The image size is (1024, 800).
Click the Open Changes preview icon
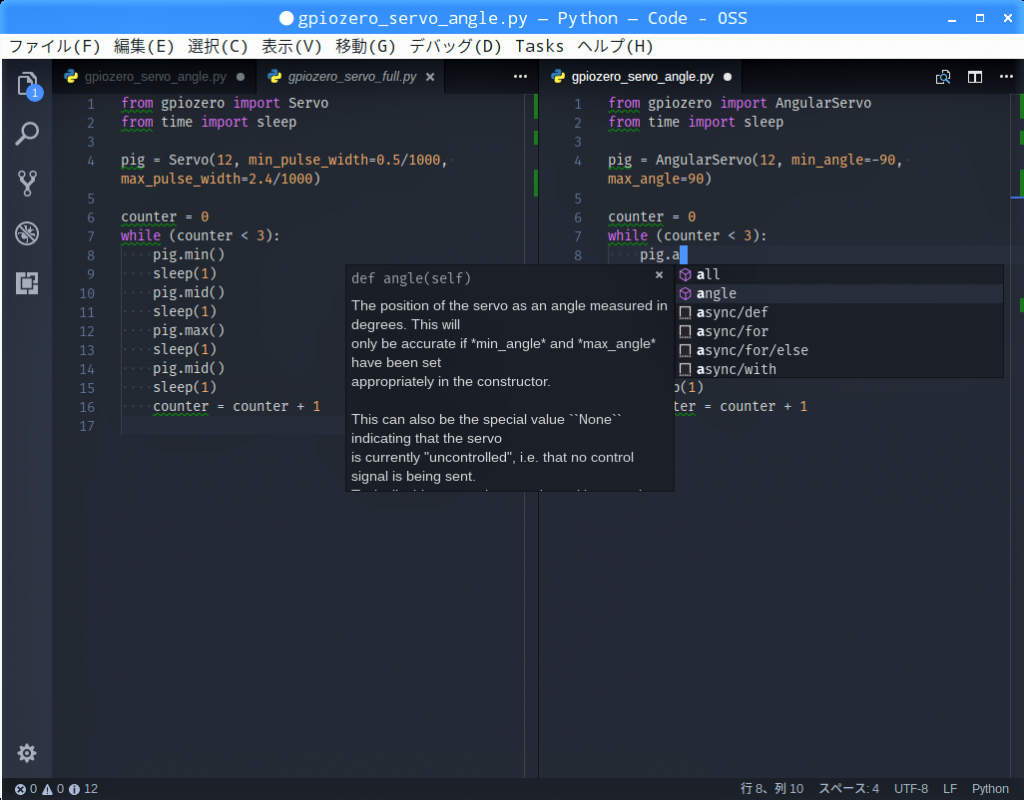(x=942, y=77)
